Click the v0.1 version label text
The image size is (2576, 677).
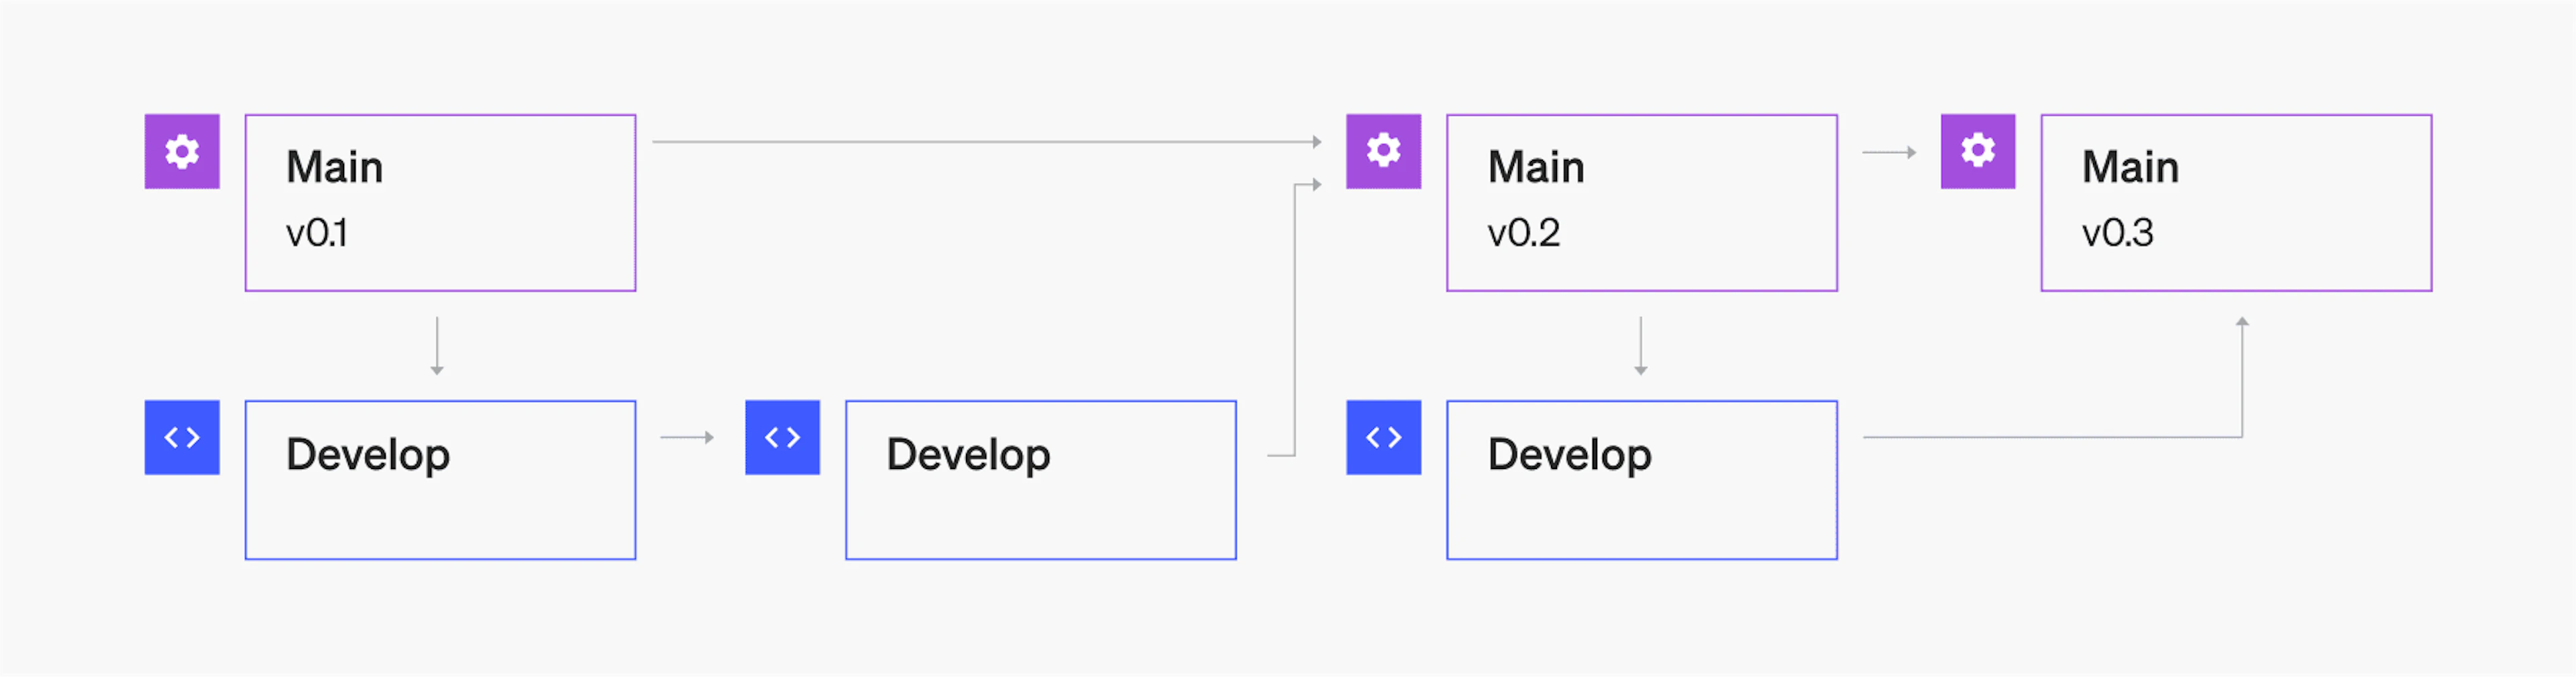[x=316, y=233]
